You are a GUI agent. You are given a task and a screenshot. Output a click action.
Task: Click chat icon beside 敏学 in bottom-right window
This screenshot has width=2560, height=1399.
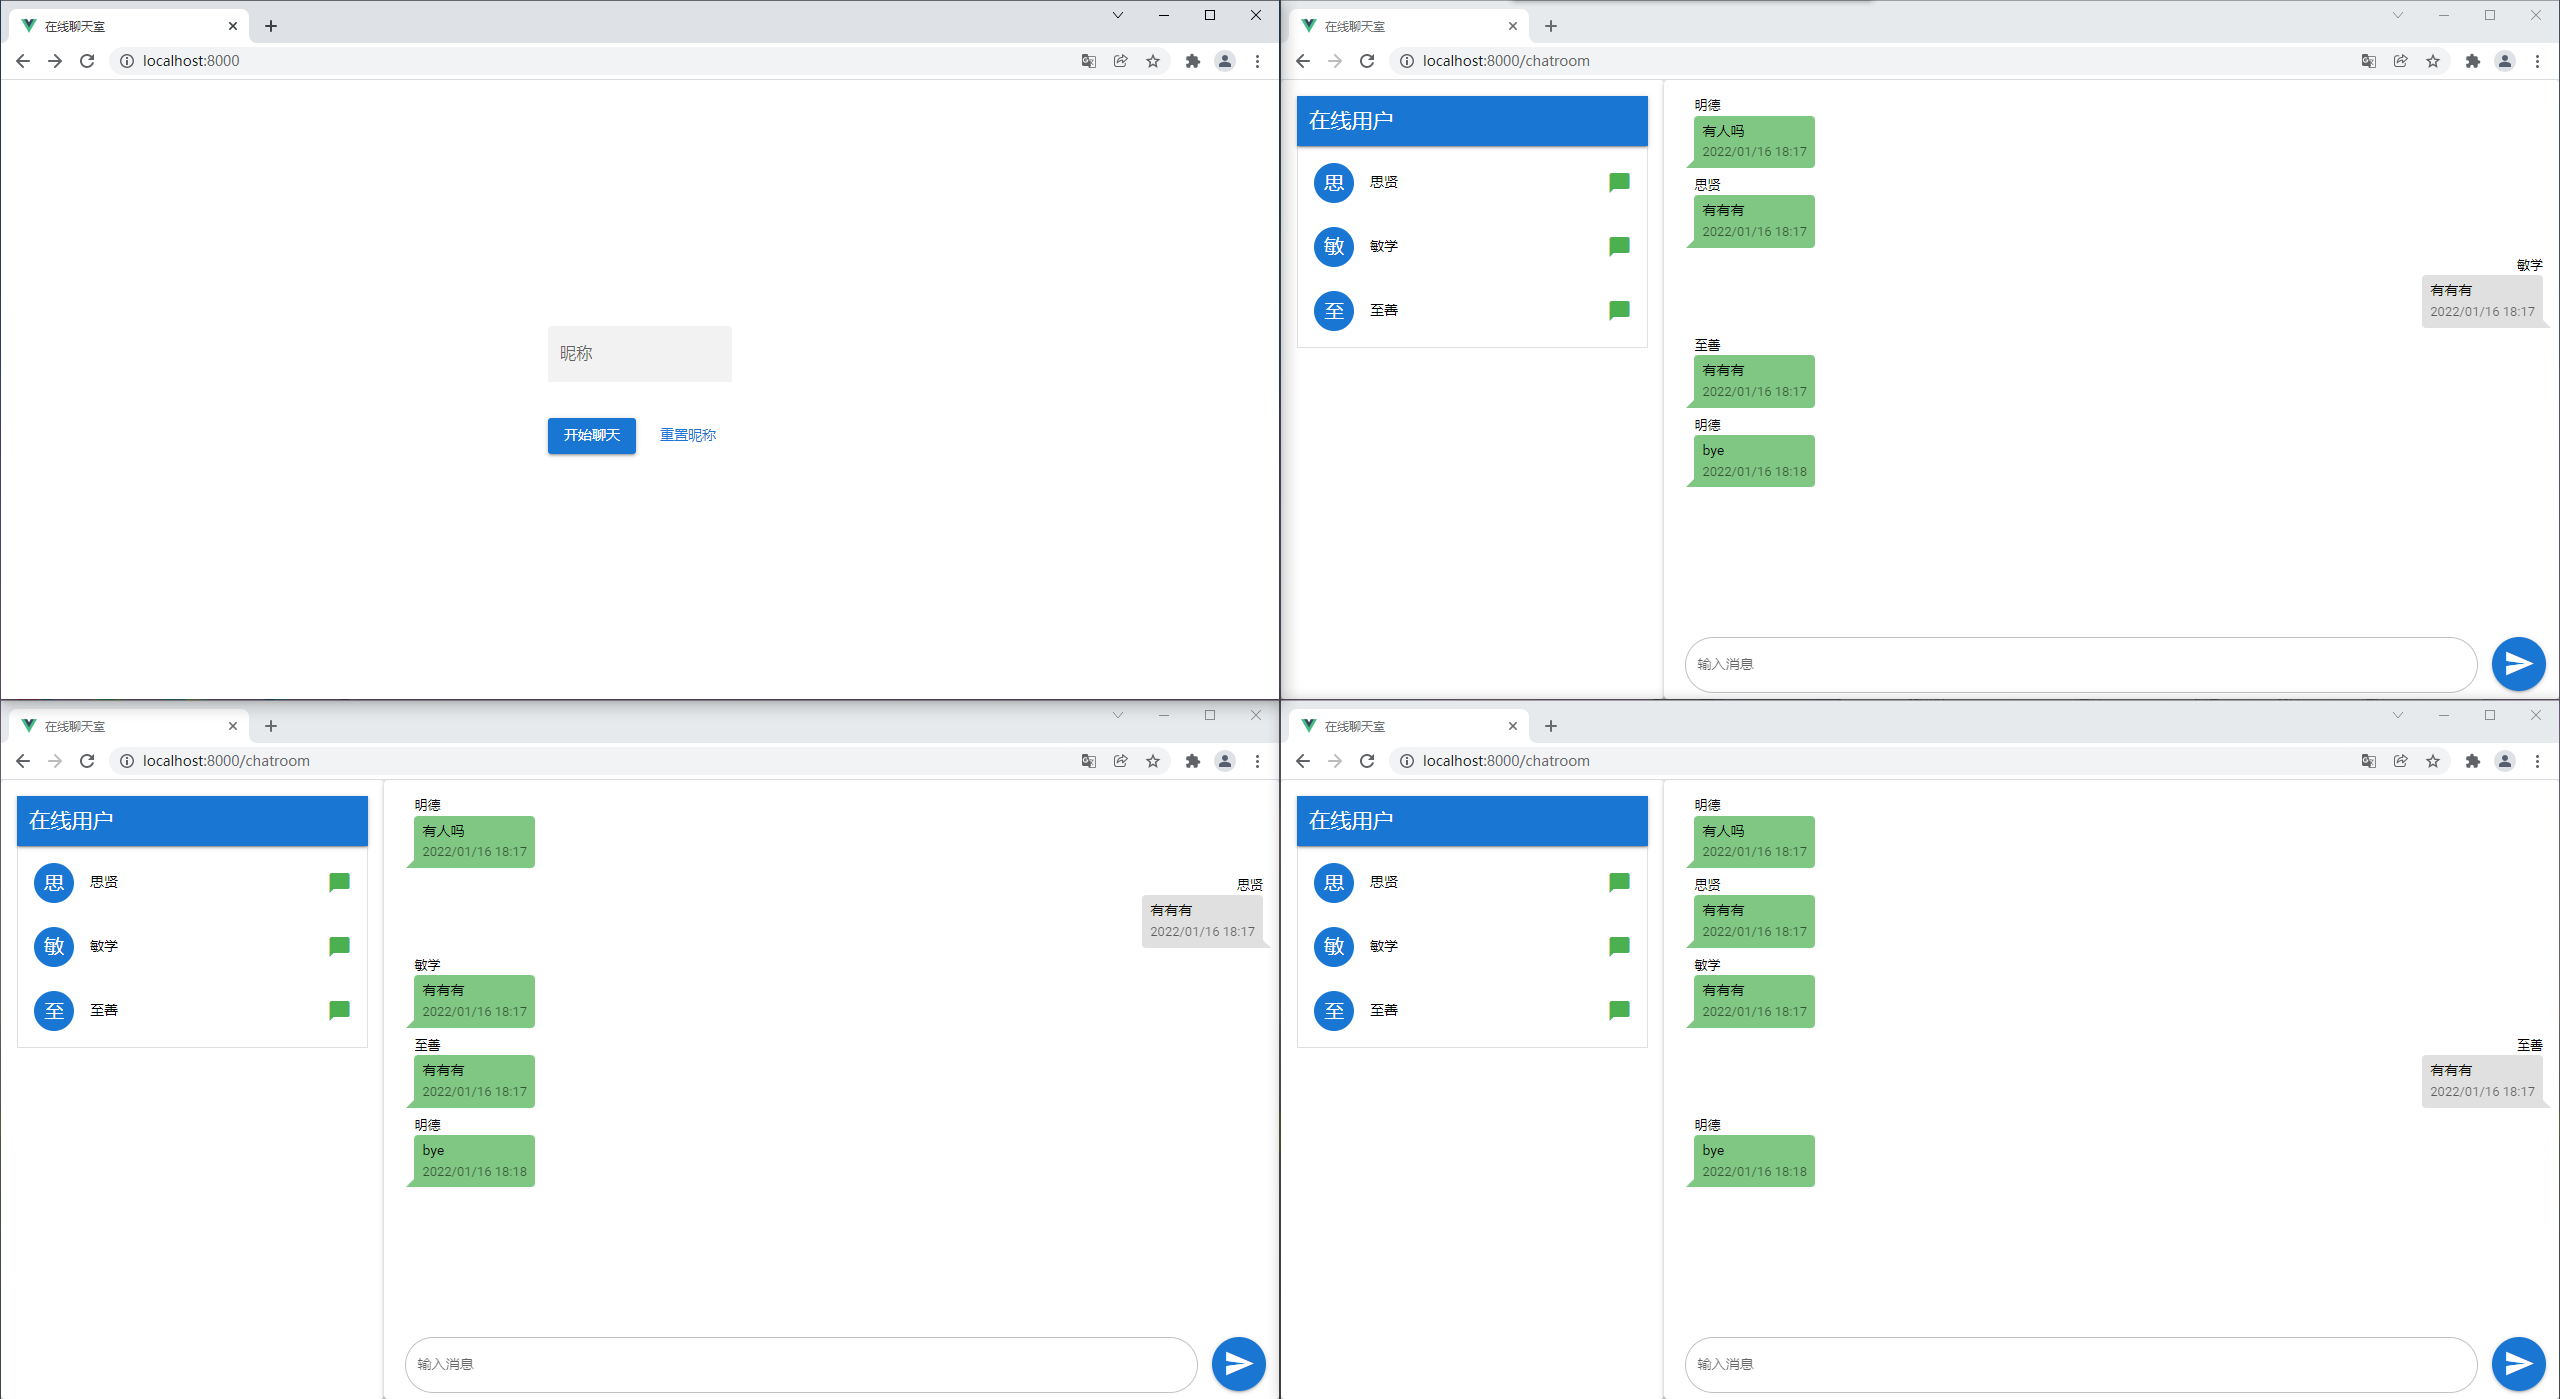pos(1619,946)
